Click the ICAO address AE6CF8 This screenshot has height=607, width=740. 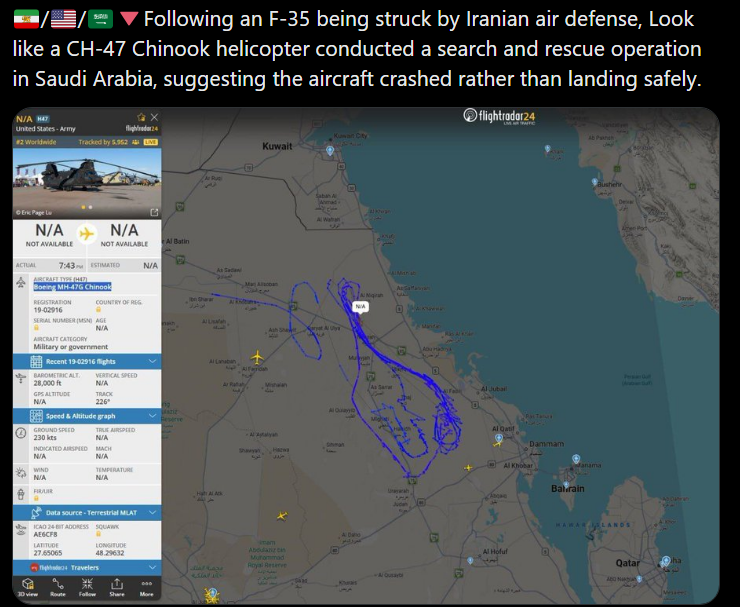click(x=45, y=534)
